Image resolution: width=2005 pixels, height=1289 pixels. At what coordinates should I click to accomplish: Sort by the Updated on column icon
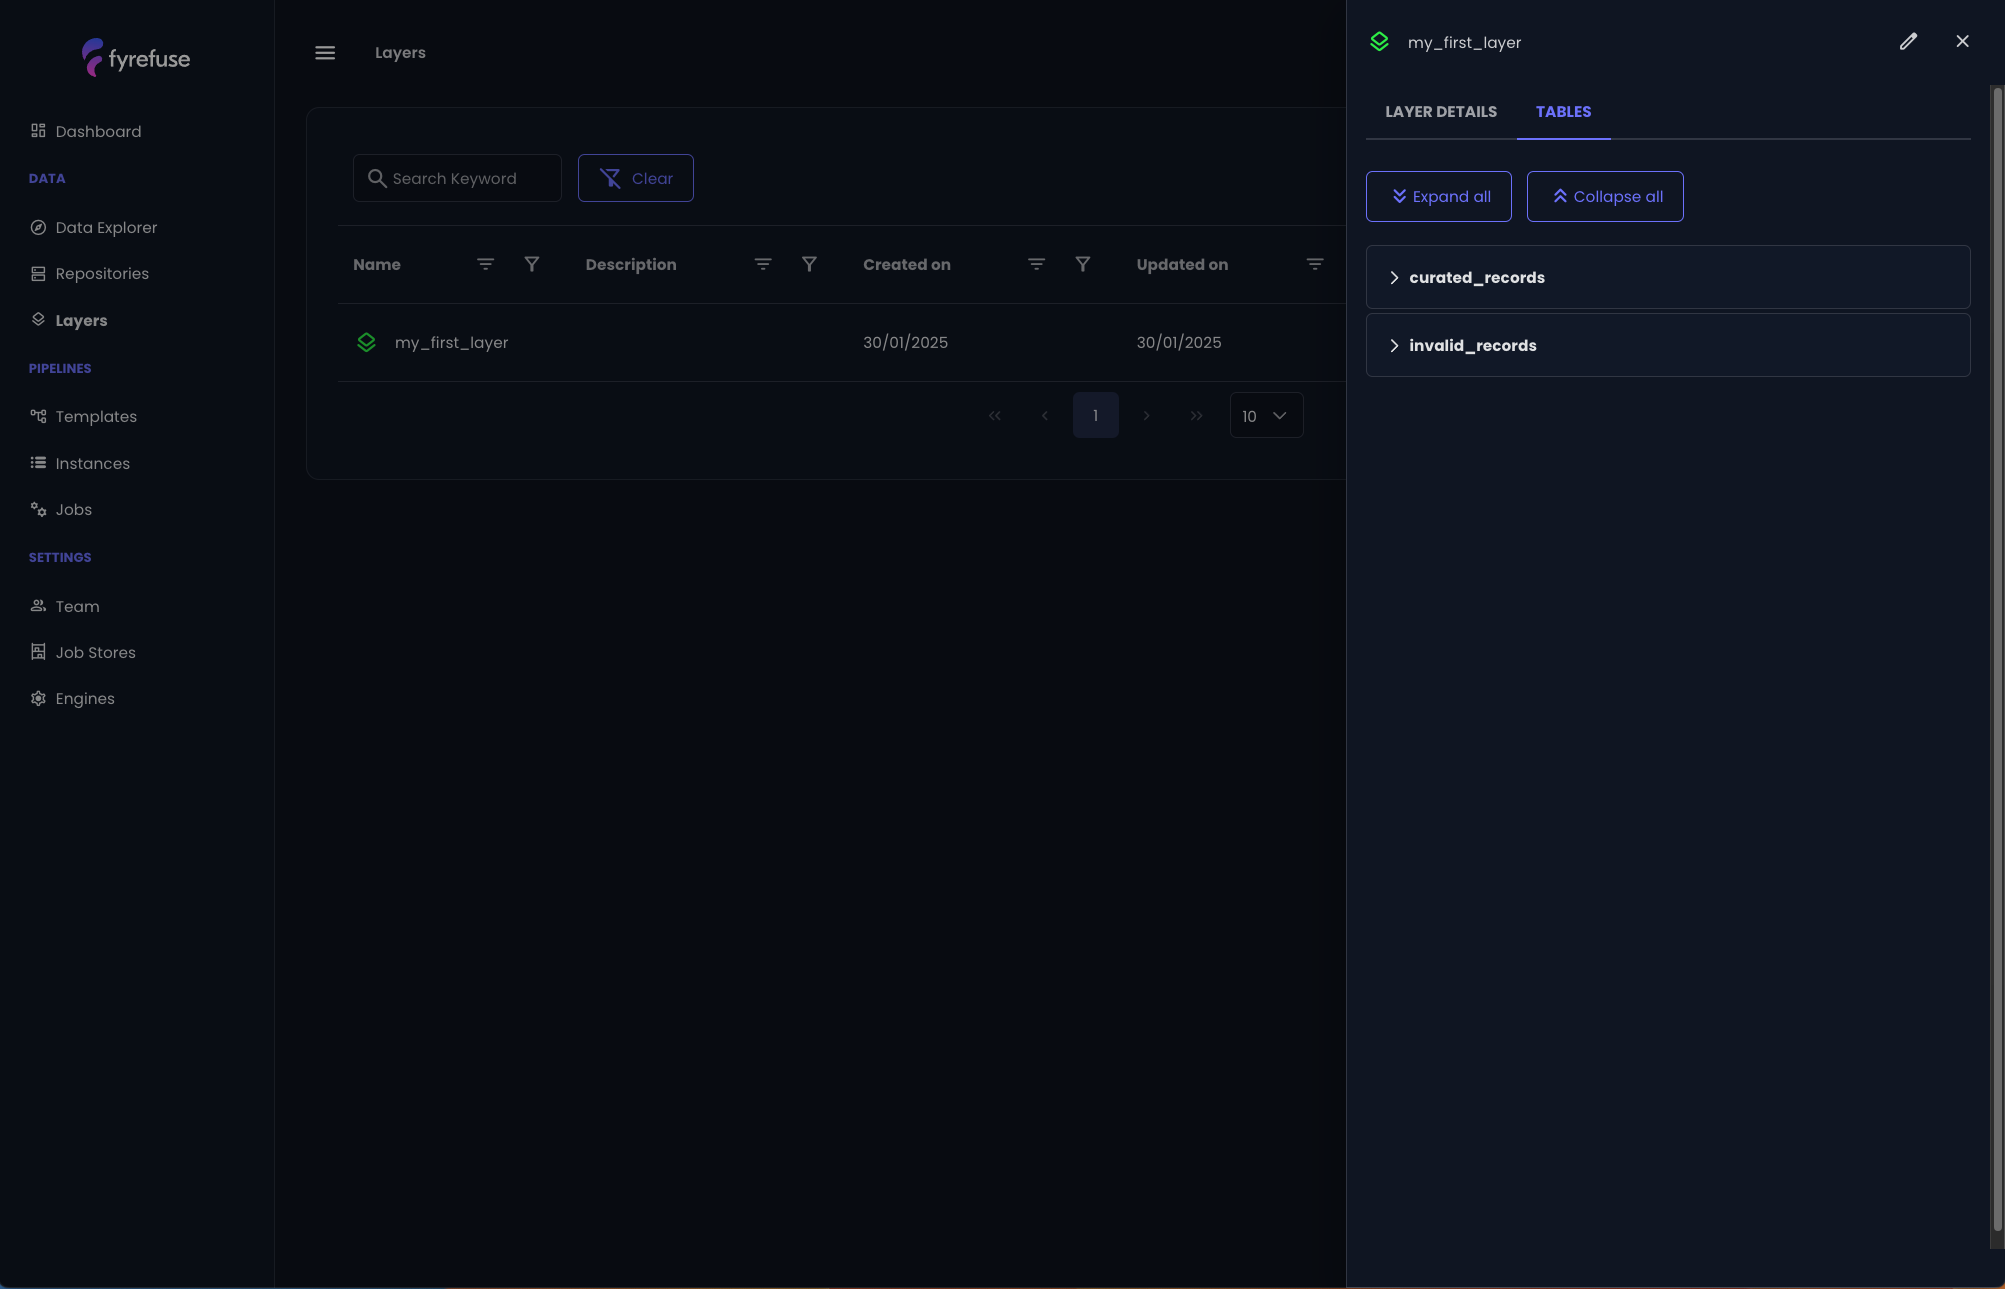point(1315,264)
